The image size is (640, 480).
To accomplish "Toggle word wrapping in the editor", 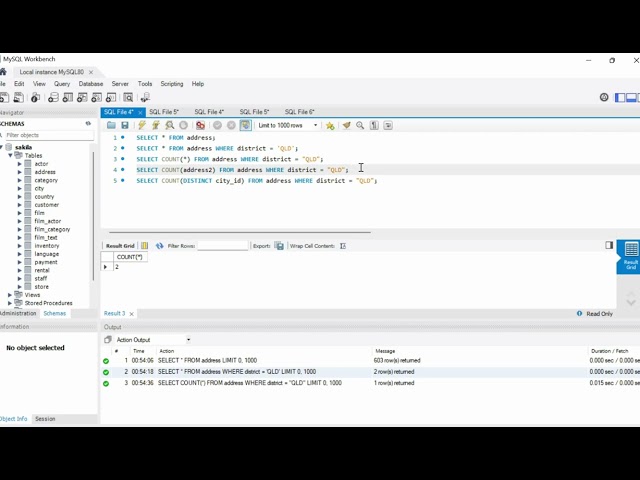I will [388, 125].
